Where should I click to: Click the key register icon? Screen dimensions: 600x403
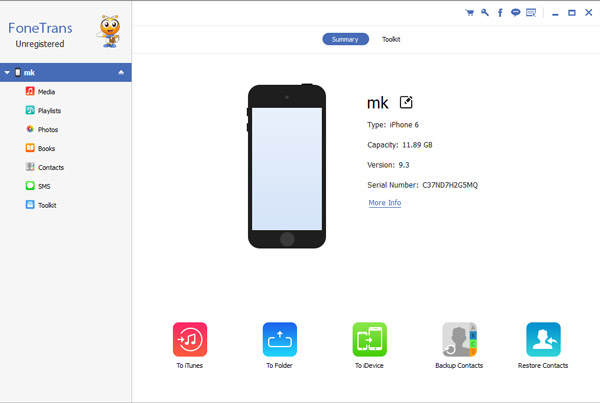coord(485,13)
